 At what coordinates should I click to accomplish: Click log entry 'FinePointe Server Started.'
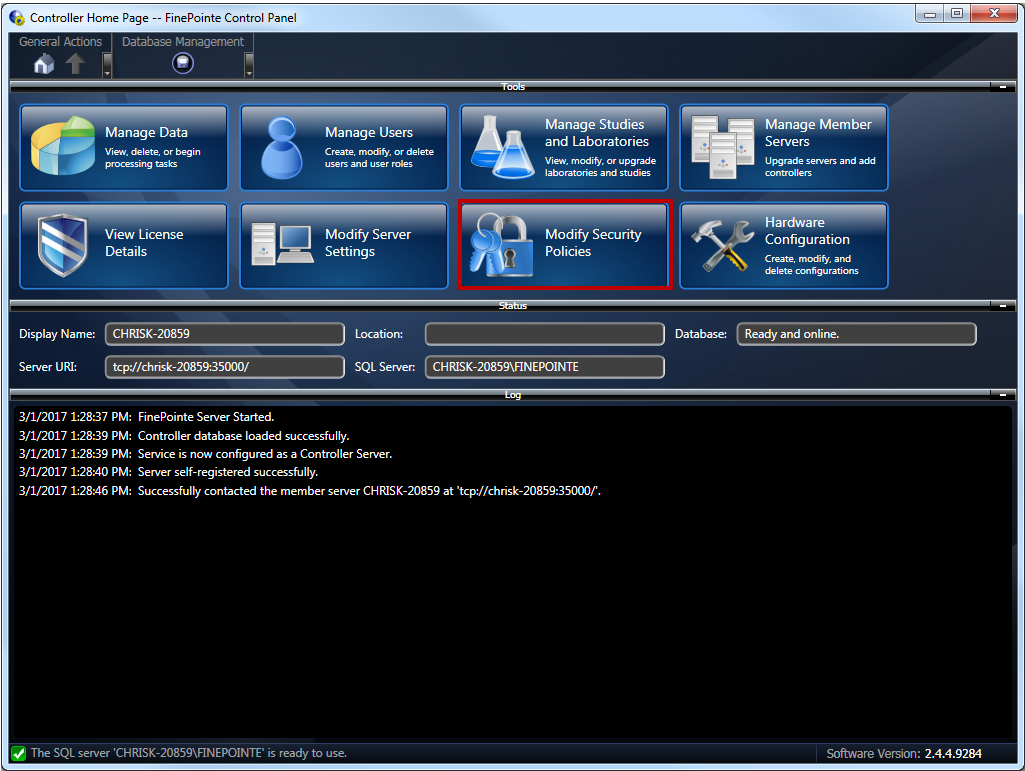click(x=206, y=417)
